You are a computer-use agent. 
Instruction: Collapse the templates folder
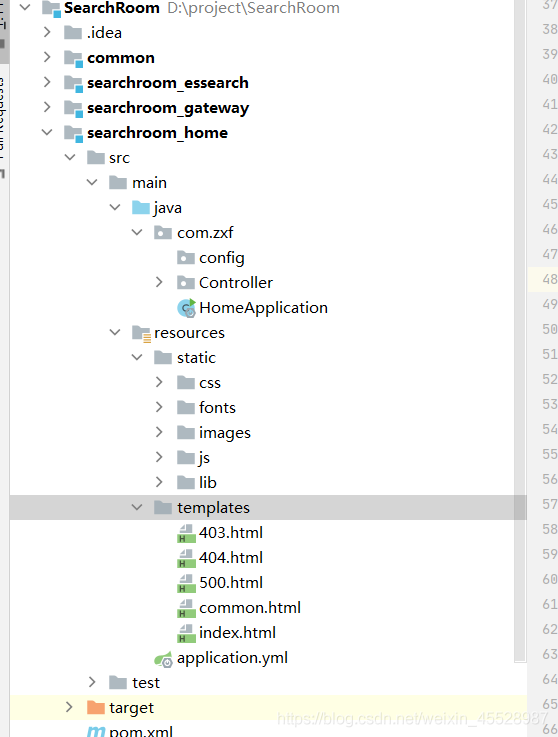[137, 507]
